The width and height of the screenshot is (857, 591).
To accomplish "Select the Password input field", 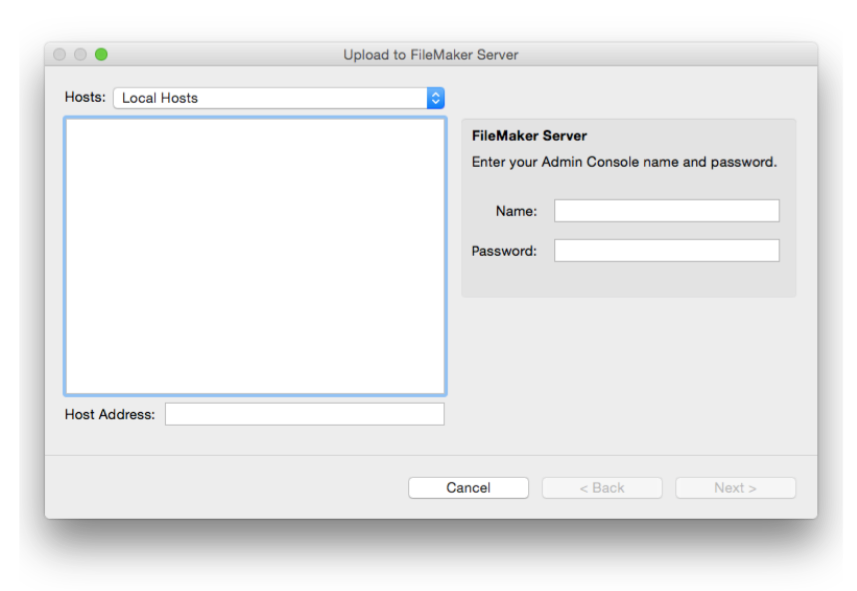I will [x=666, y=251].
